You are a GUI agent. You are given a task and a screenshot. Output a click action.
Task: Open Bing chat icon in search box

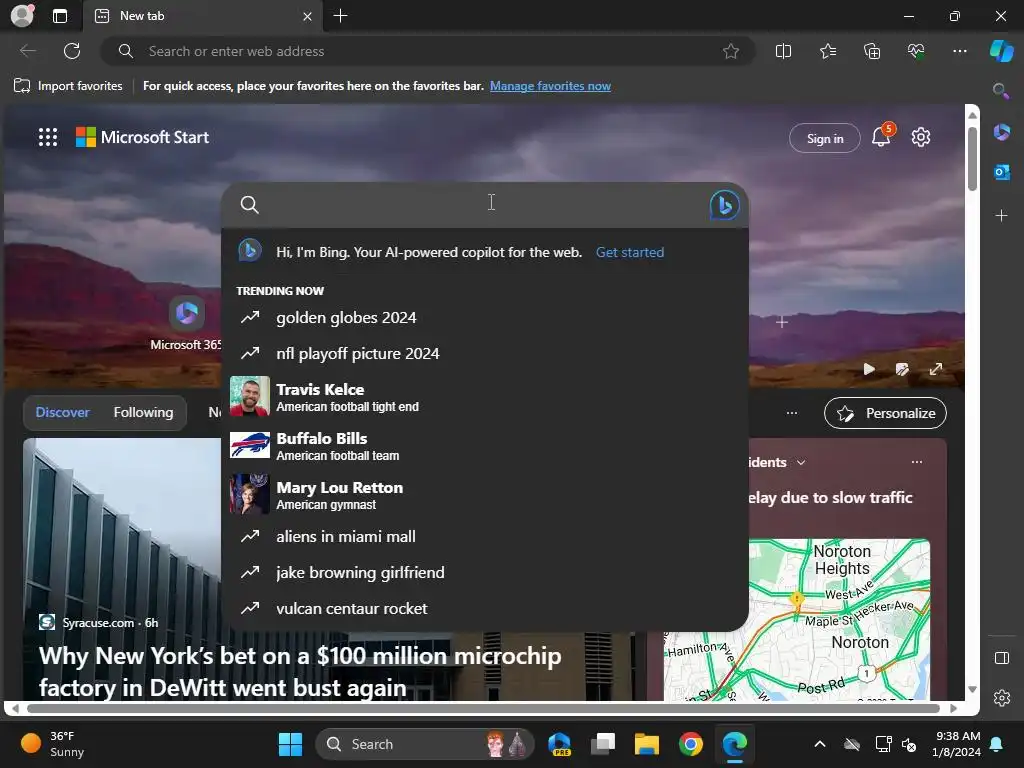pos(724,204)
